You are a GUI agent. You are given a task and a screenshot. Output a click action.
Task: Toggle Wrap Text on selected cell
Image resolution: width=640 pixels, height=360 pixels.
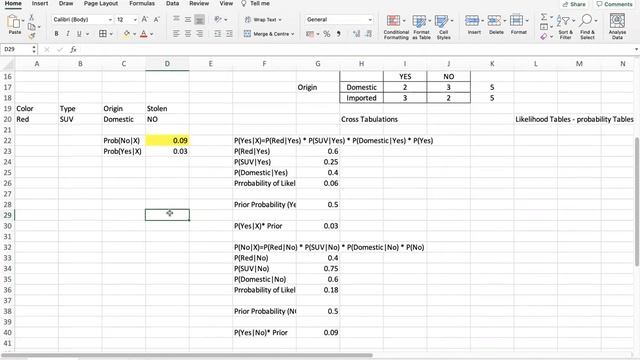click(x=263, y=20)
